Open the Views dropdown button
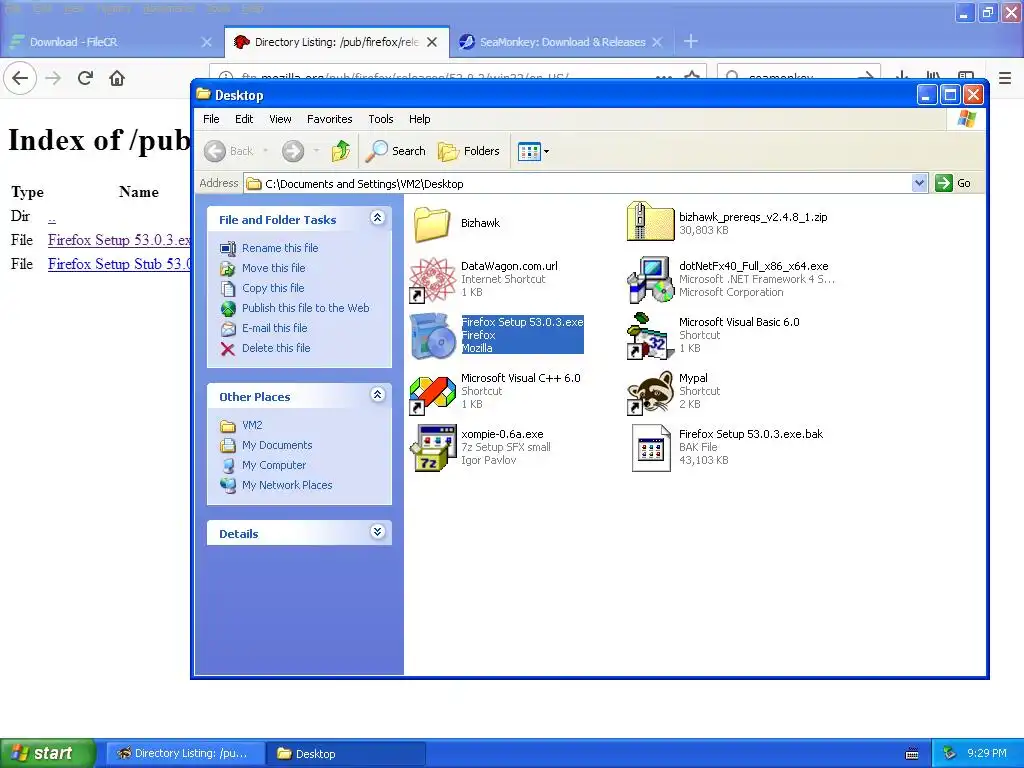Screen dimensions: 1024x768 tap(533, 152)
